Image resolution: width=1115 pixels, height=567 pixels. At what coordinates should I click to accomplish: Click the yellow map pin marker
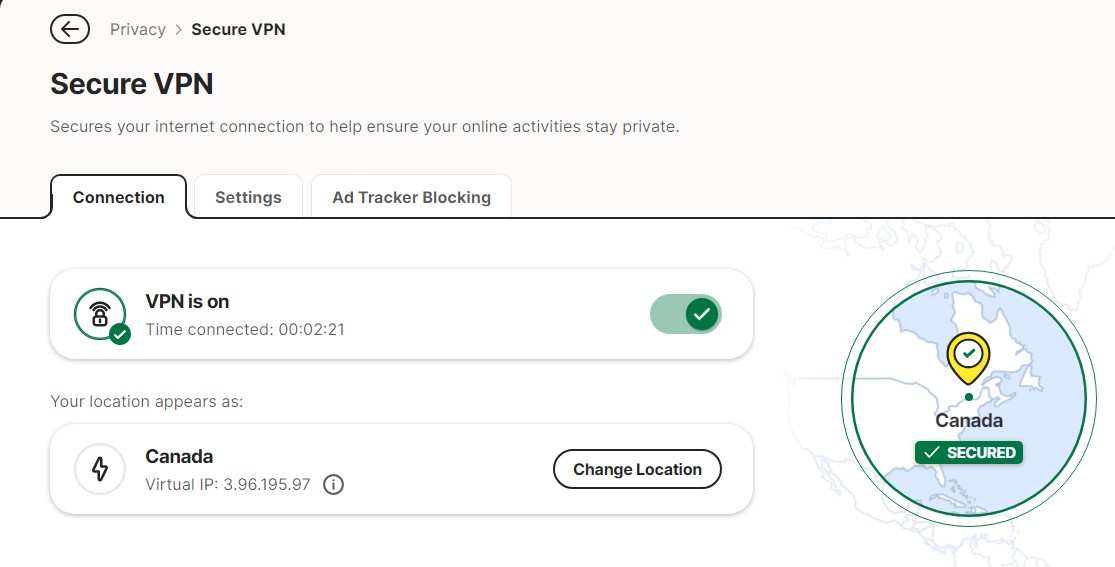pyautogui.click(x=968, y=357)
